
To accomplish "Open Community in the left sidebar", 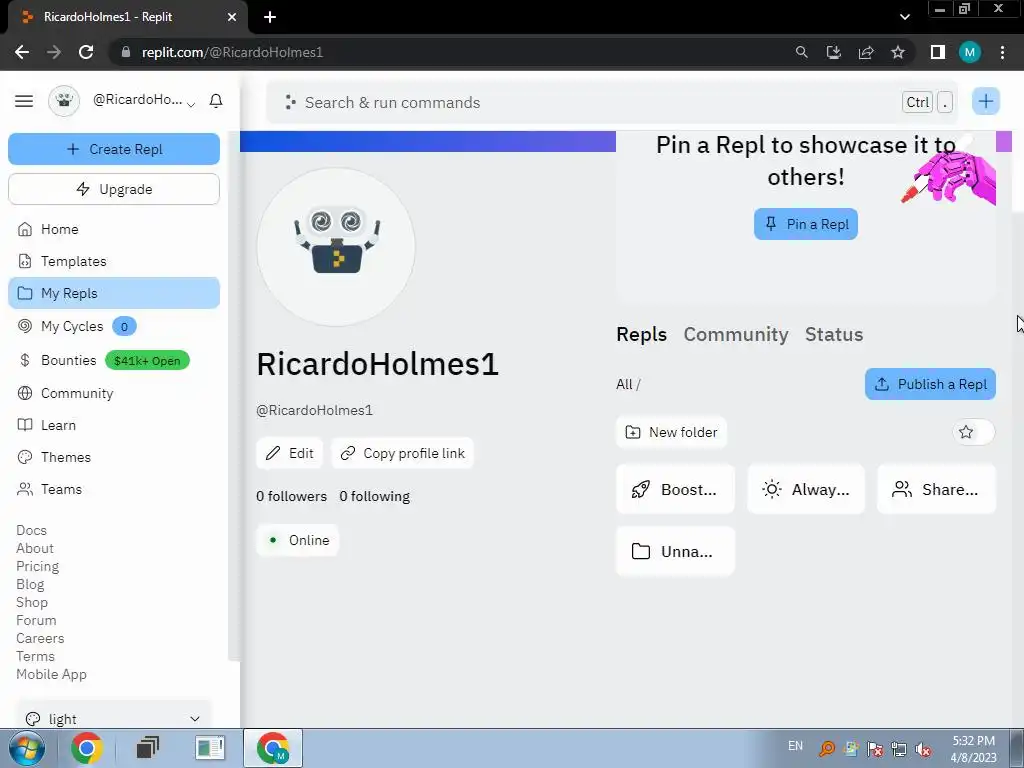I will coord(114,393).
